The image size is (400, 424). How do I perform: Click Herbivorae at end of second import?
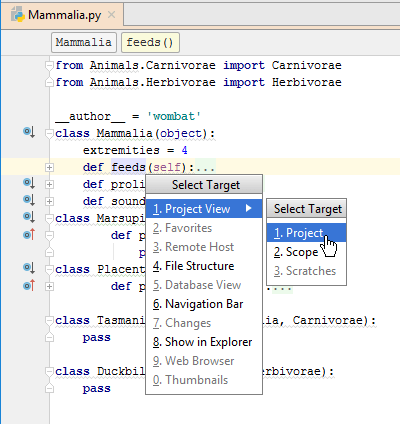(x=307, y=82)
